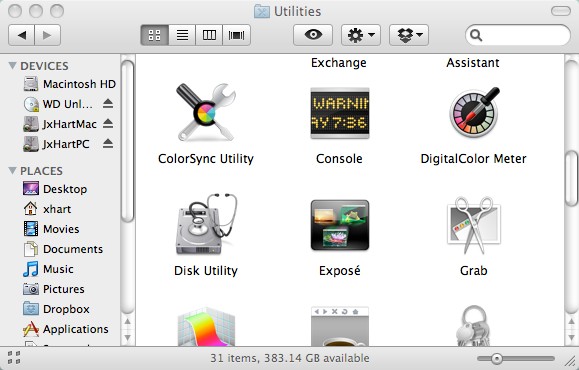Screen dimensions: 579x370
Task: Go back with the left arrow button
Action: tap(21, 35)
